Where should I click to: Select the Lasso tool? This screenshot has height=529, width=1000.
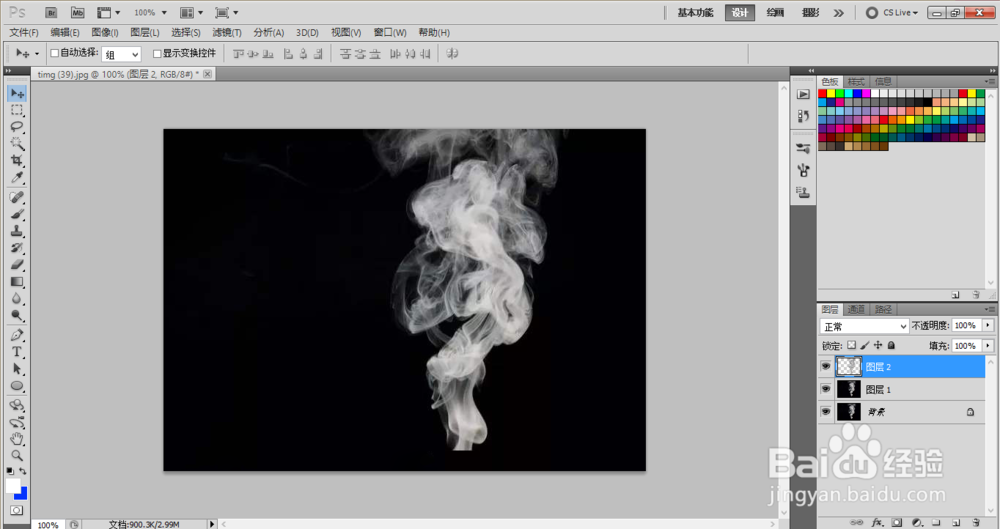coord(17,127)
